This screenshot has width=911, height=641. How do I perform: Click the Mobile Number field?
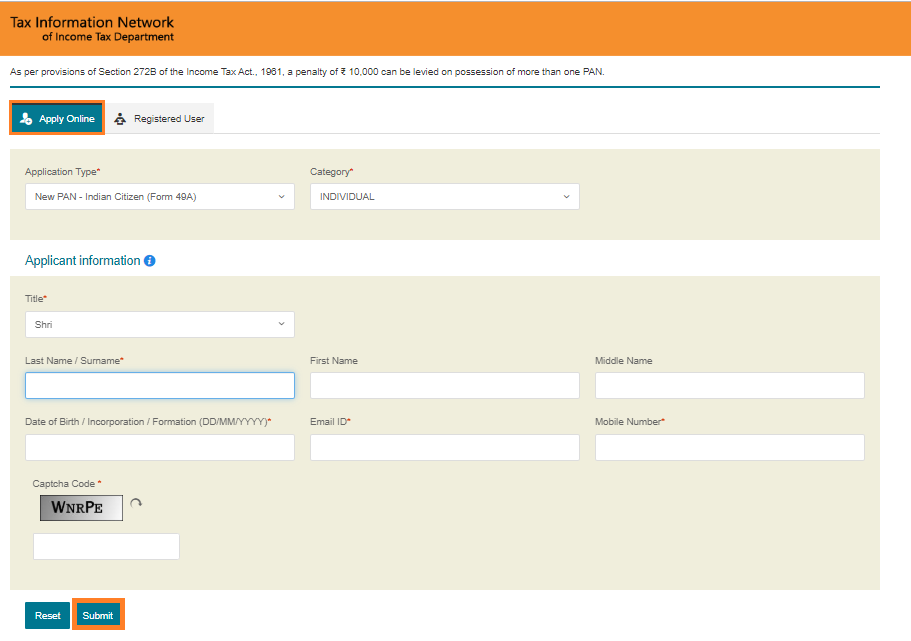(730, 447)
